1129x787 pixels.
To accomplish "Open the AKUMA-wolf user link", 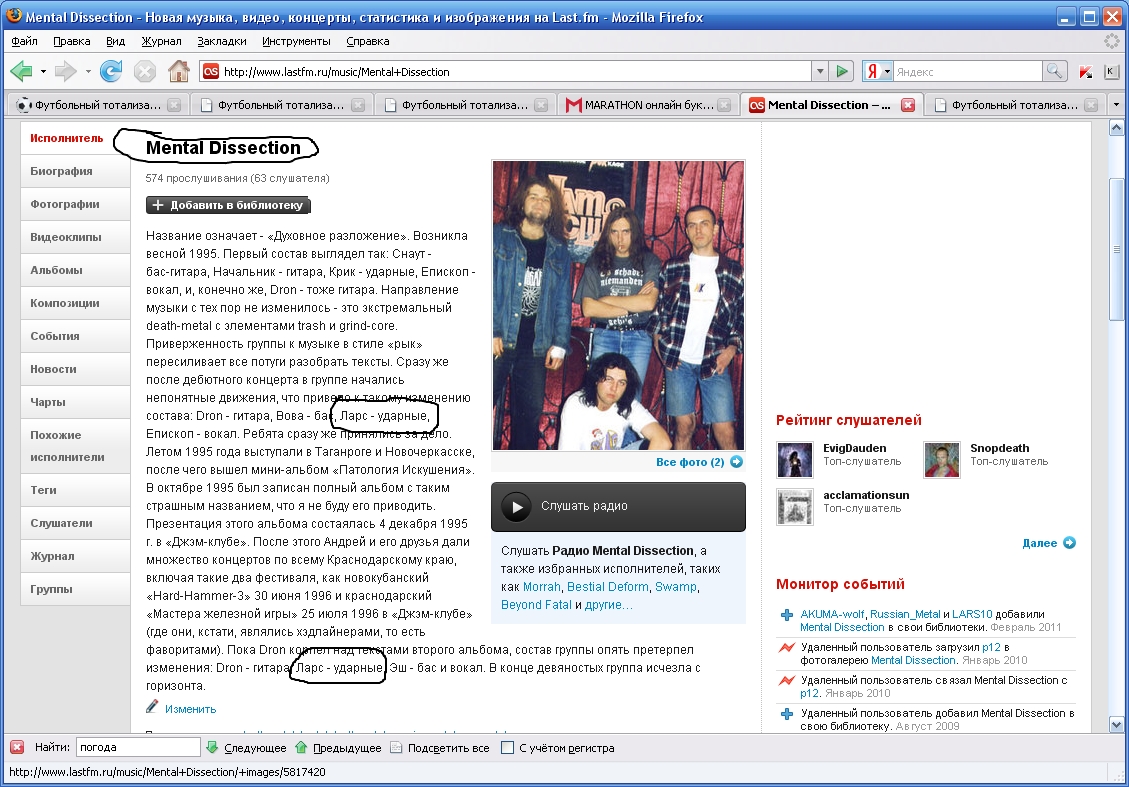I will (x=832, y=614).
